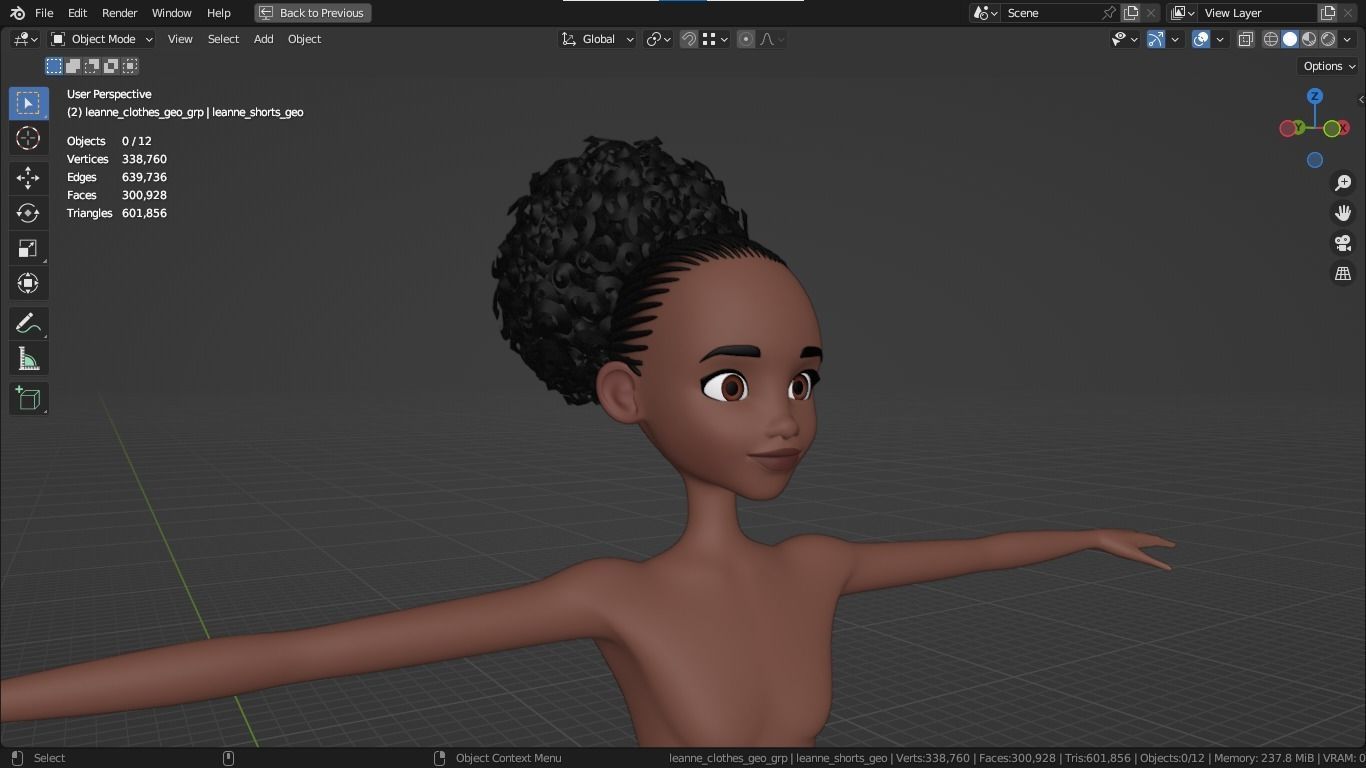Open Global transform orientation dropdown
The image size is (1366, 768).
point(597,39)
